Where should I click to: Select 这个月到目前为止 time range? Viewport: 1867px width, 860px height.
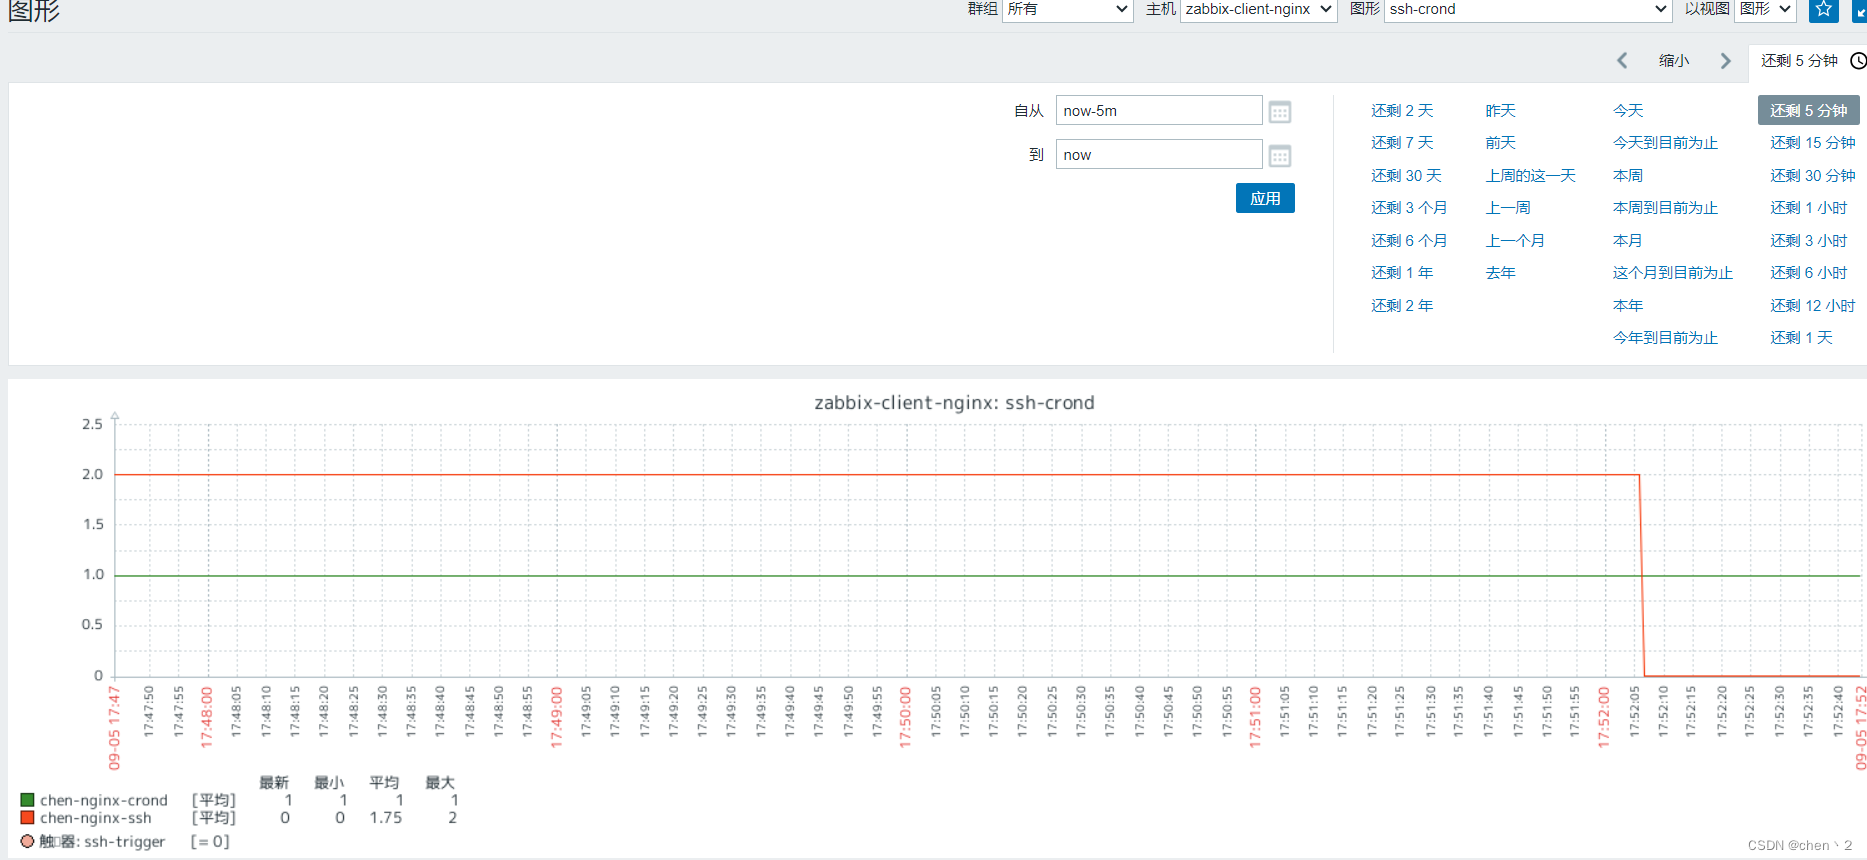(x=1673, y=273)
